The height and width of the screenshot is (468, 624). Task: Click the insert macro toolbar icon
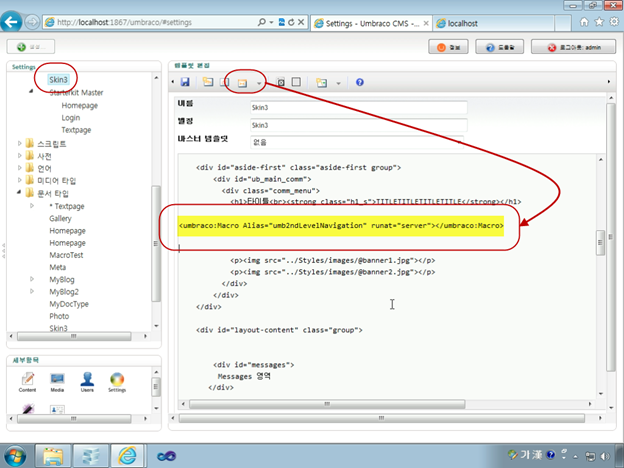pos(242,83)
